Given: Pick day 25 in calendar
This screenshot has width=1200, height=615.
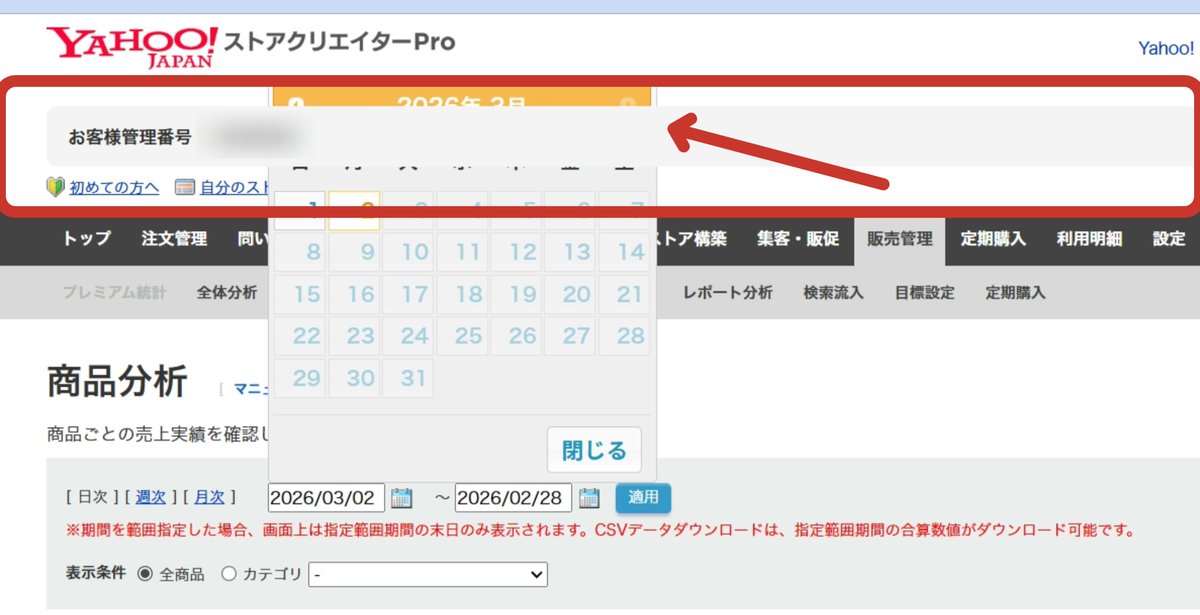Looking at the screenshot, I should click(x=462, y=336).
